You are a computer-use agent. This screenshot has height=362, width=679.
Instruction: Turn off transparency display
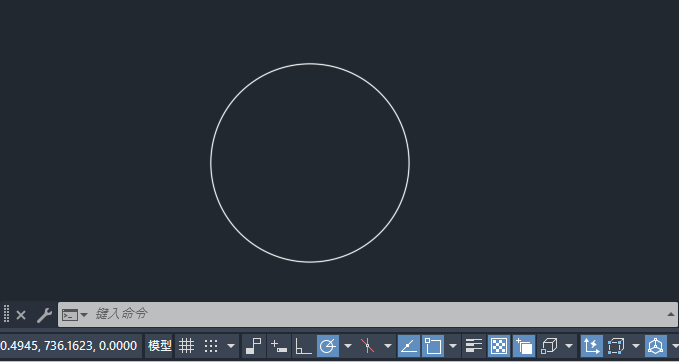499,346
